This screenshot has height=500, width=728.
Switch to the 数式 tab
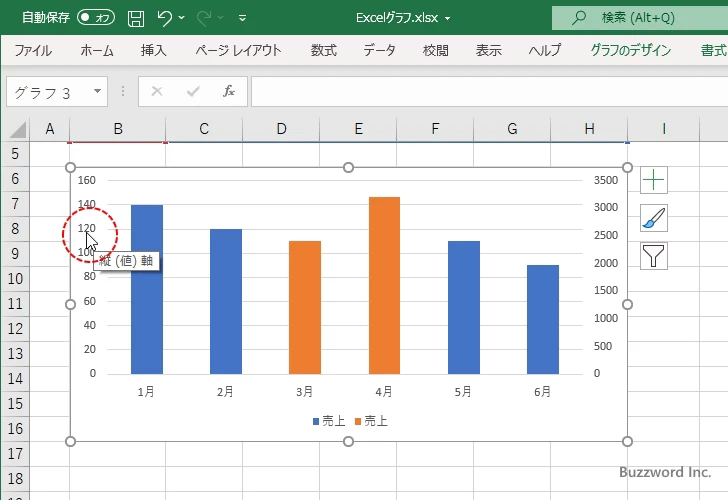[324, 50]
